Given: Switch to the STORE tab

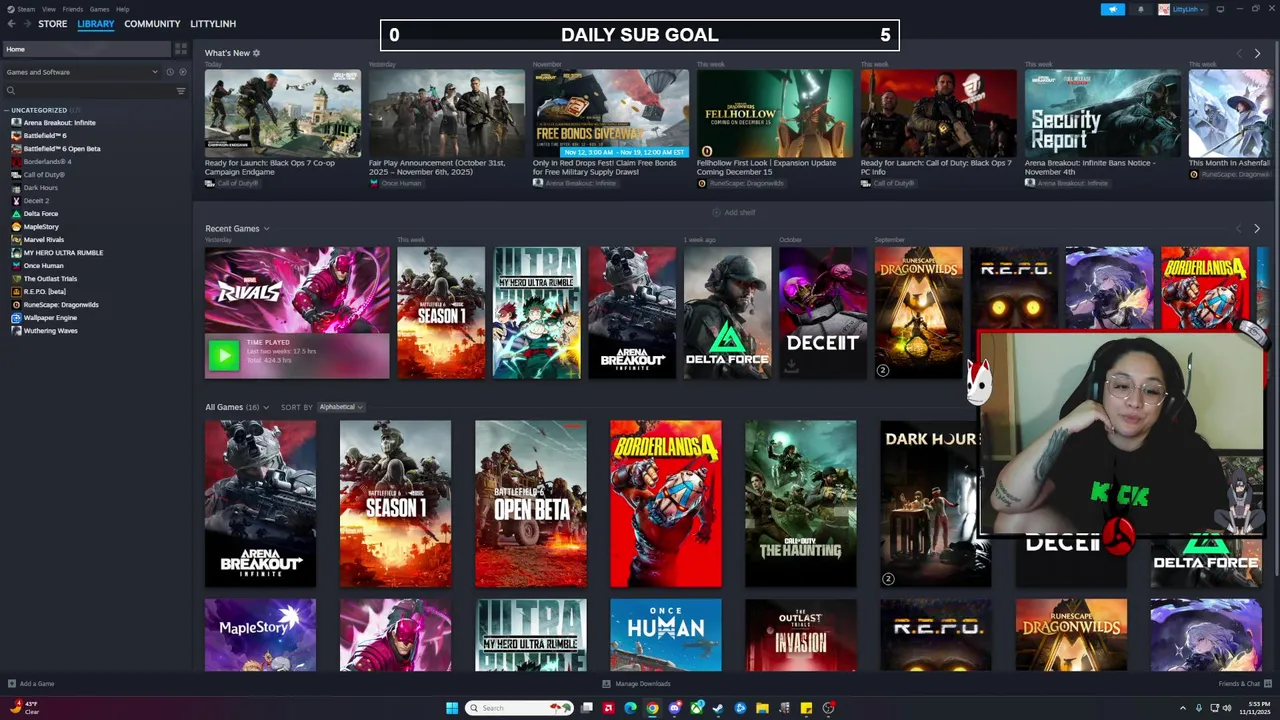Looking at the screenshot, I should coord(52,24).
